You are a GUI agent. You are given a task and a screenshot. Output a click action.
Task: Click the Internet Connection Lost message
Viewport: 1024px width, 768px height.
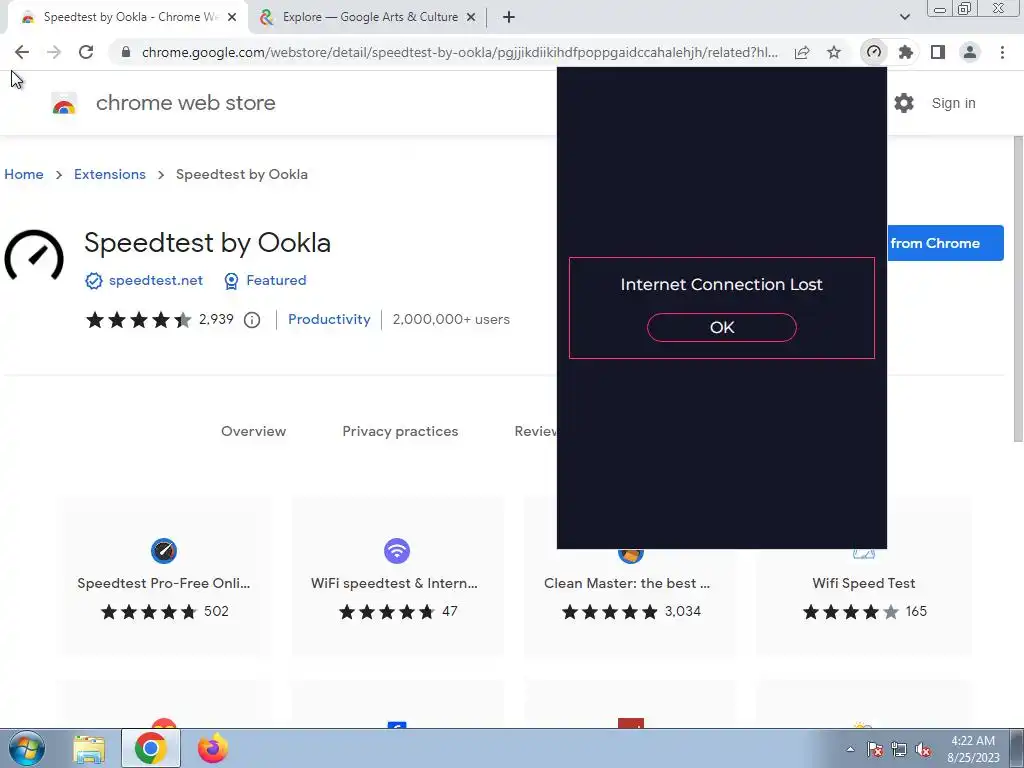point(722,285)
